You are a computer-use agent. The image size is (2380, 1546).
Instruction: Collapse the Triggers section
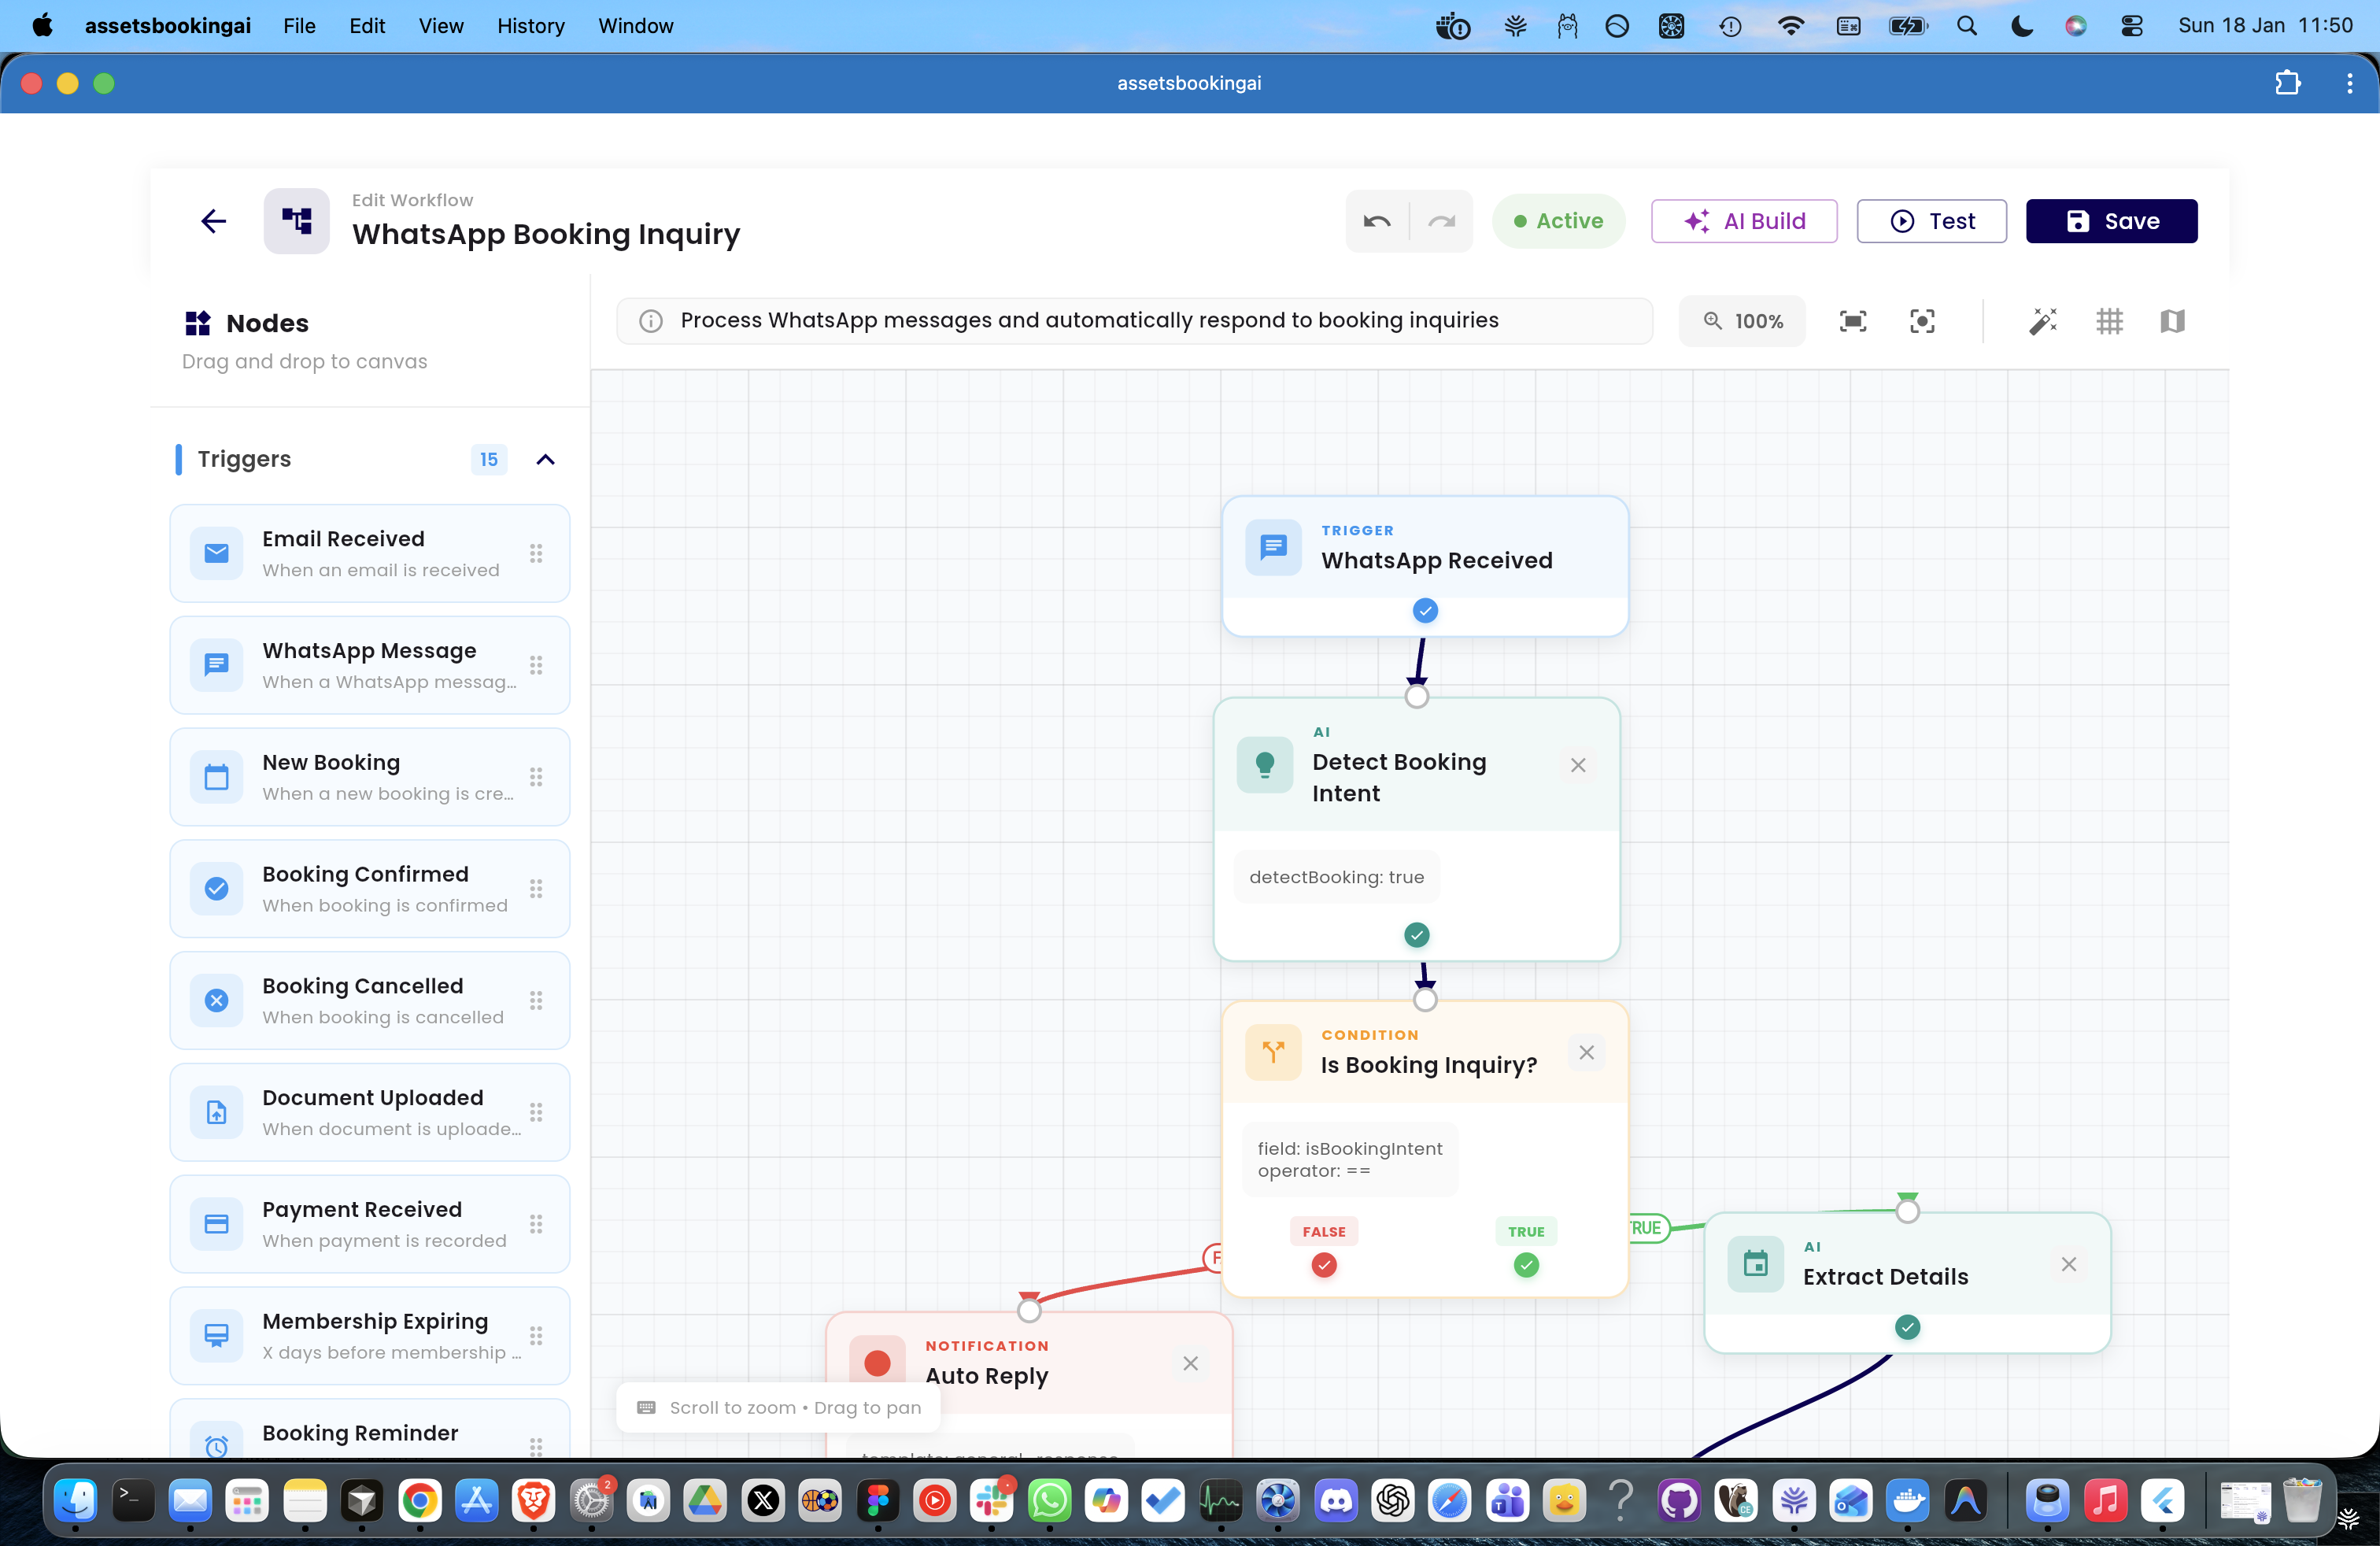(545, 459)
